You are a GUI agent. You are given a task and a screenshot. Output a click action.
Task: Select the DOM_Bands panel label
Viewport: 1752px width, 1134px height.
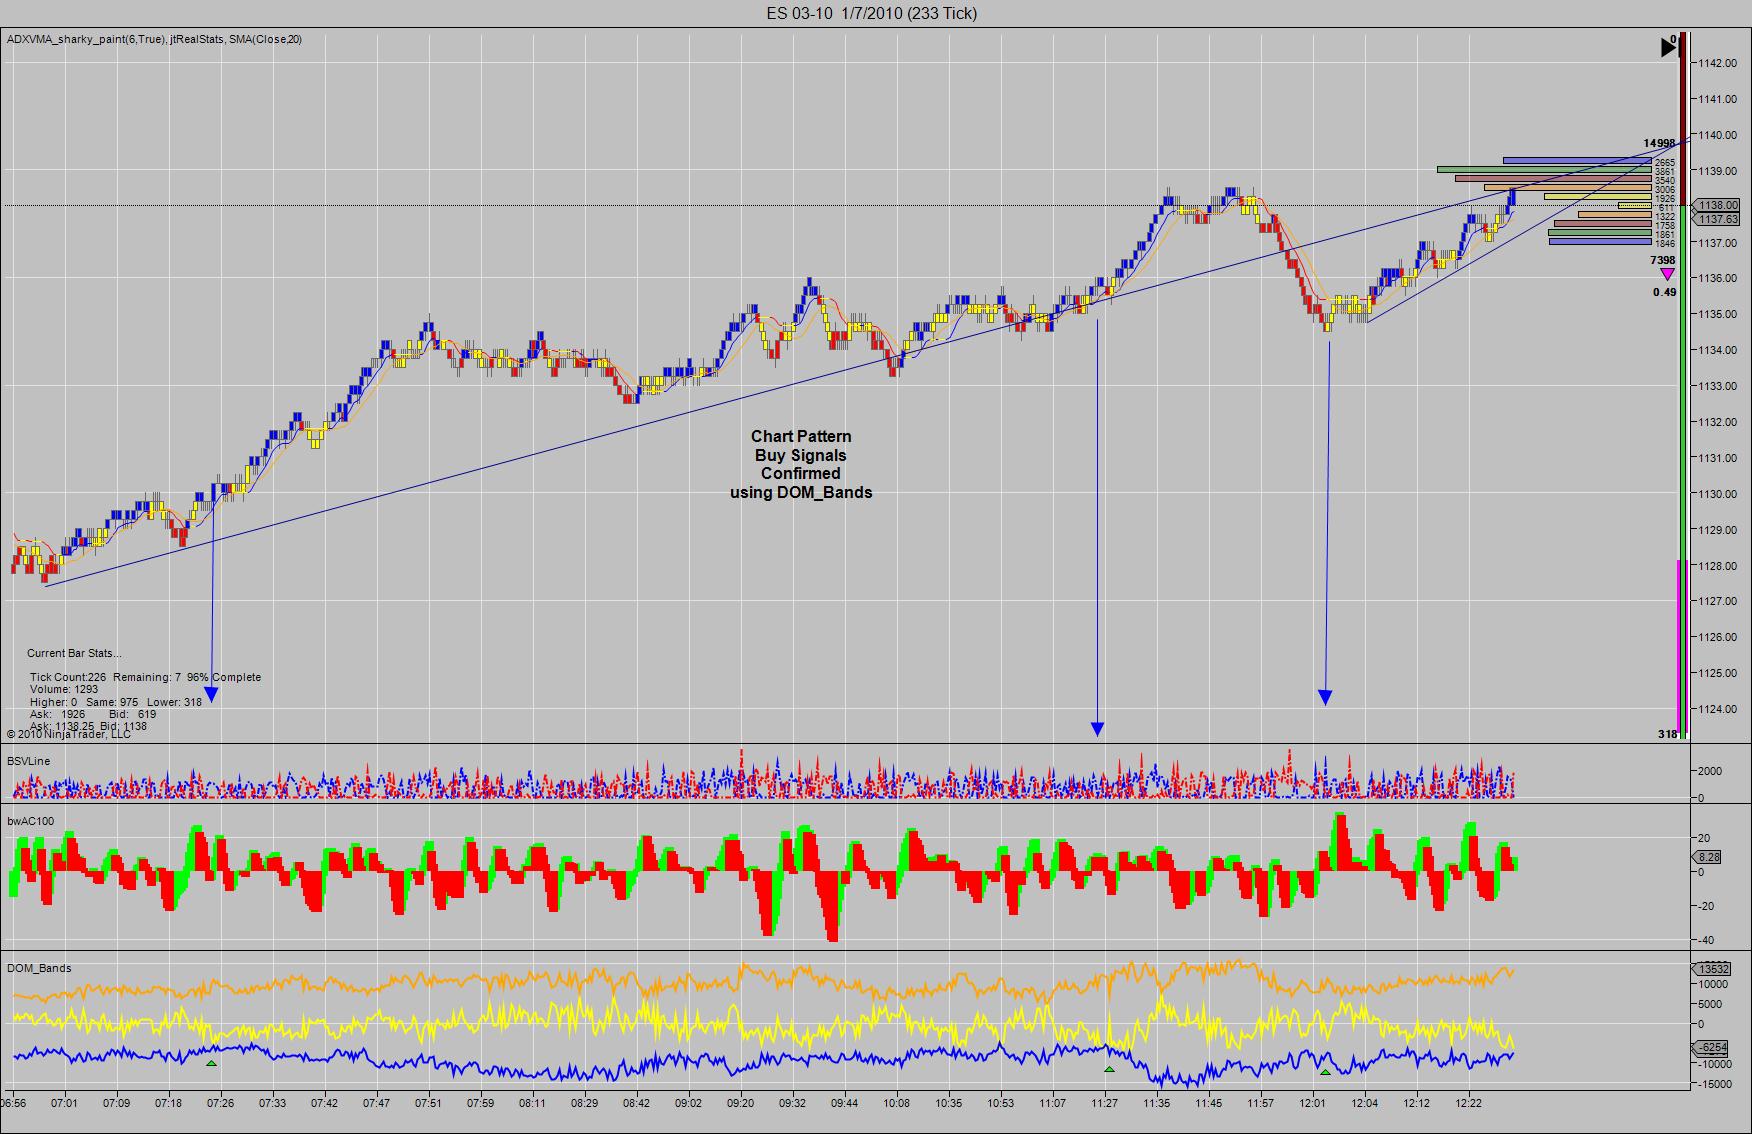(39, 968)
